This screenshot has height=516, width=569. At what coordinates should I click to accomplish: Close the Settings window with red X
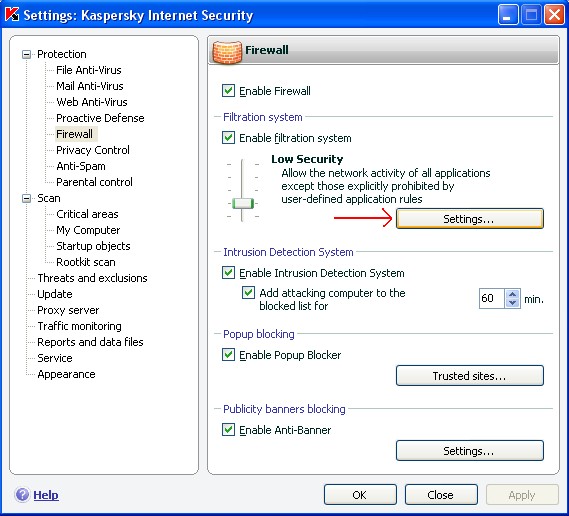point(554,15)
